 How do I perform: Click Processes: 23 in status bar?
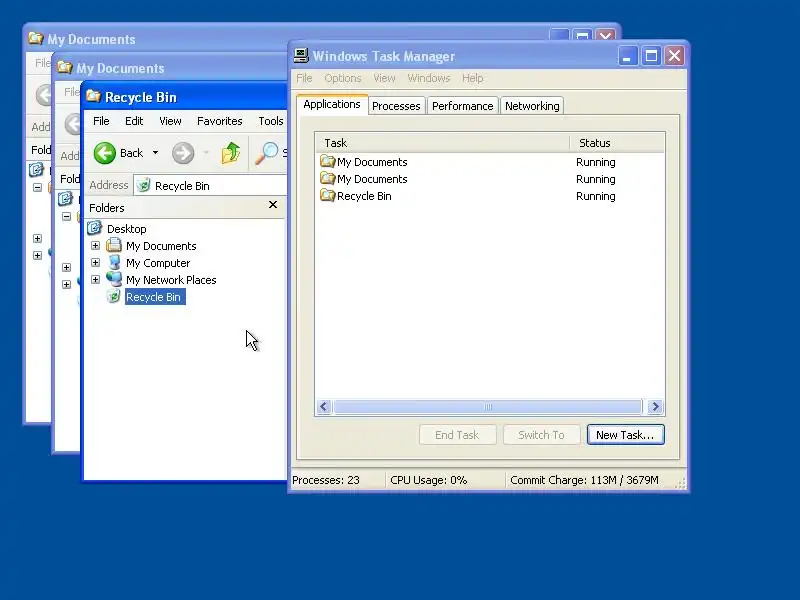click(x=326, y=480)
